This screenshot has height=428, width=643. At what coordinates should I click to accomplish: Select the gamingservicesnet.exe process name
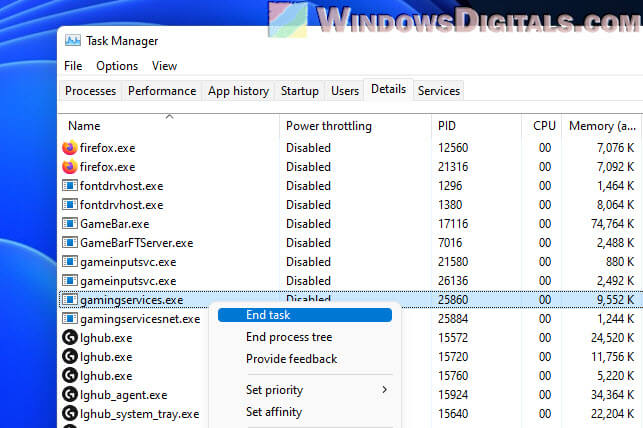pos(140,319)
